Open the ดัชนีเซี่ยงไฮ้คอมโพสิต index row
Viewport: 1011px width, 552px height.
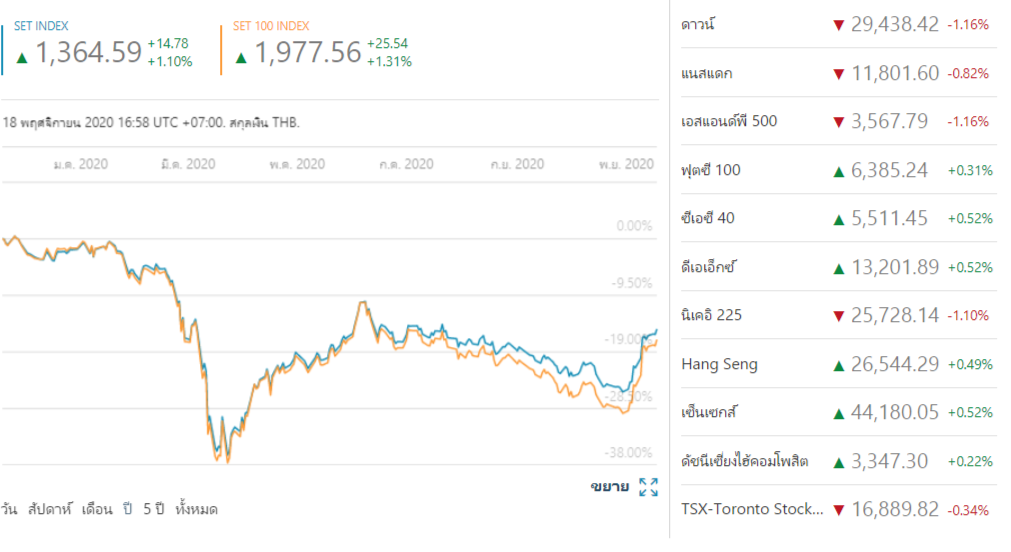coord(839,460)
